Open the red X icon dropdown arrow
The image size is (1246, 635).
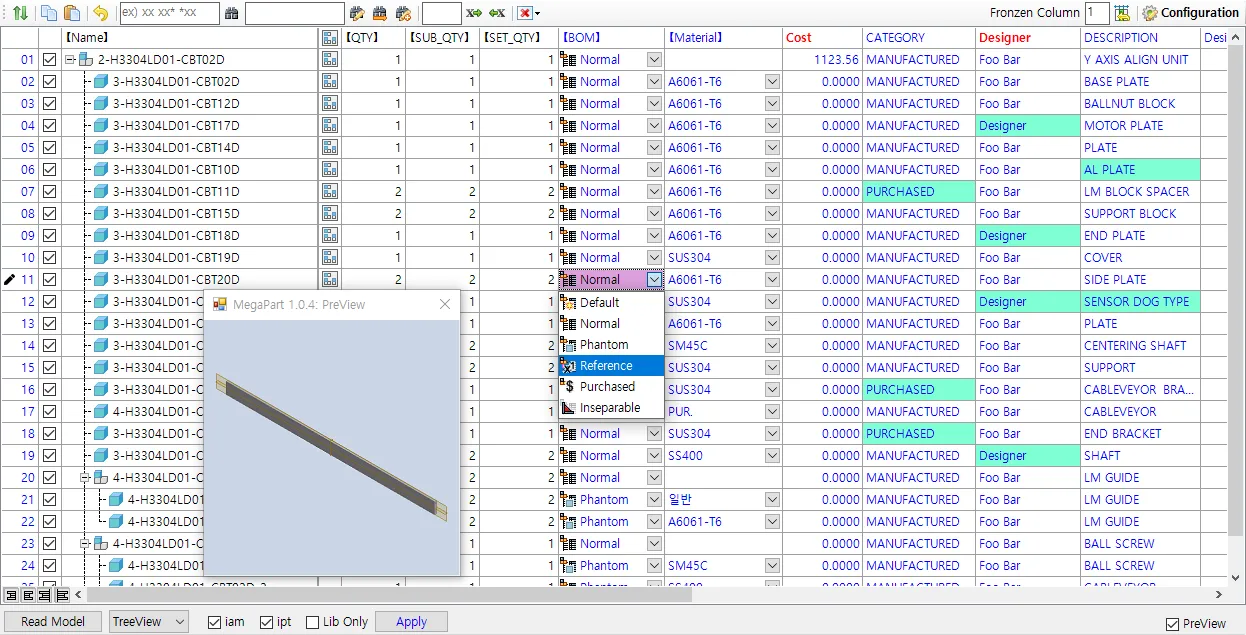point(538,14)
